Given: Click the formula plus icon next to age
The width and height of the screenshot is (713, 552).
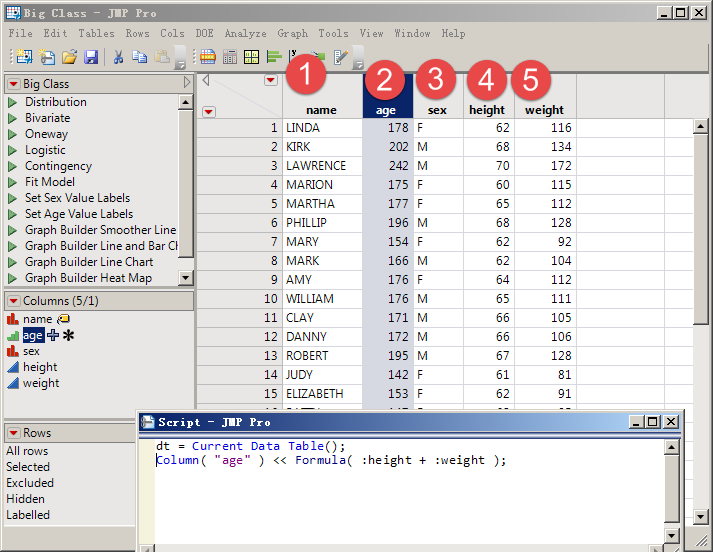Looking at the screenshot, I should [53, 336].
